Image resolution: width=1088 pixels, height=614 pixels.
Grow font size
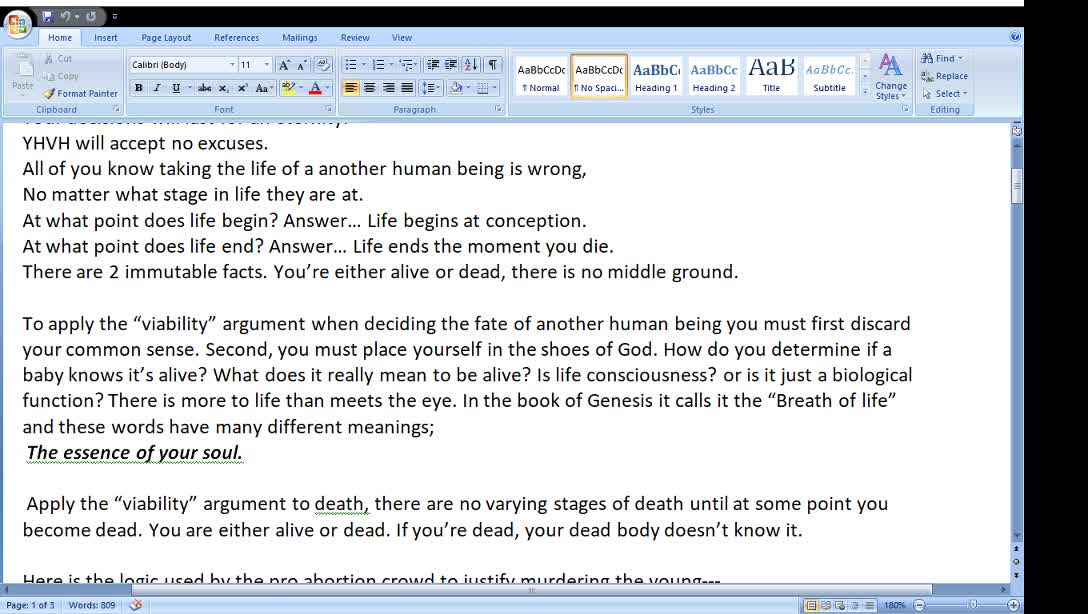pos(283,65)
